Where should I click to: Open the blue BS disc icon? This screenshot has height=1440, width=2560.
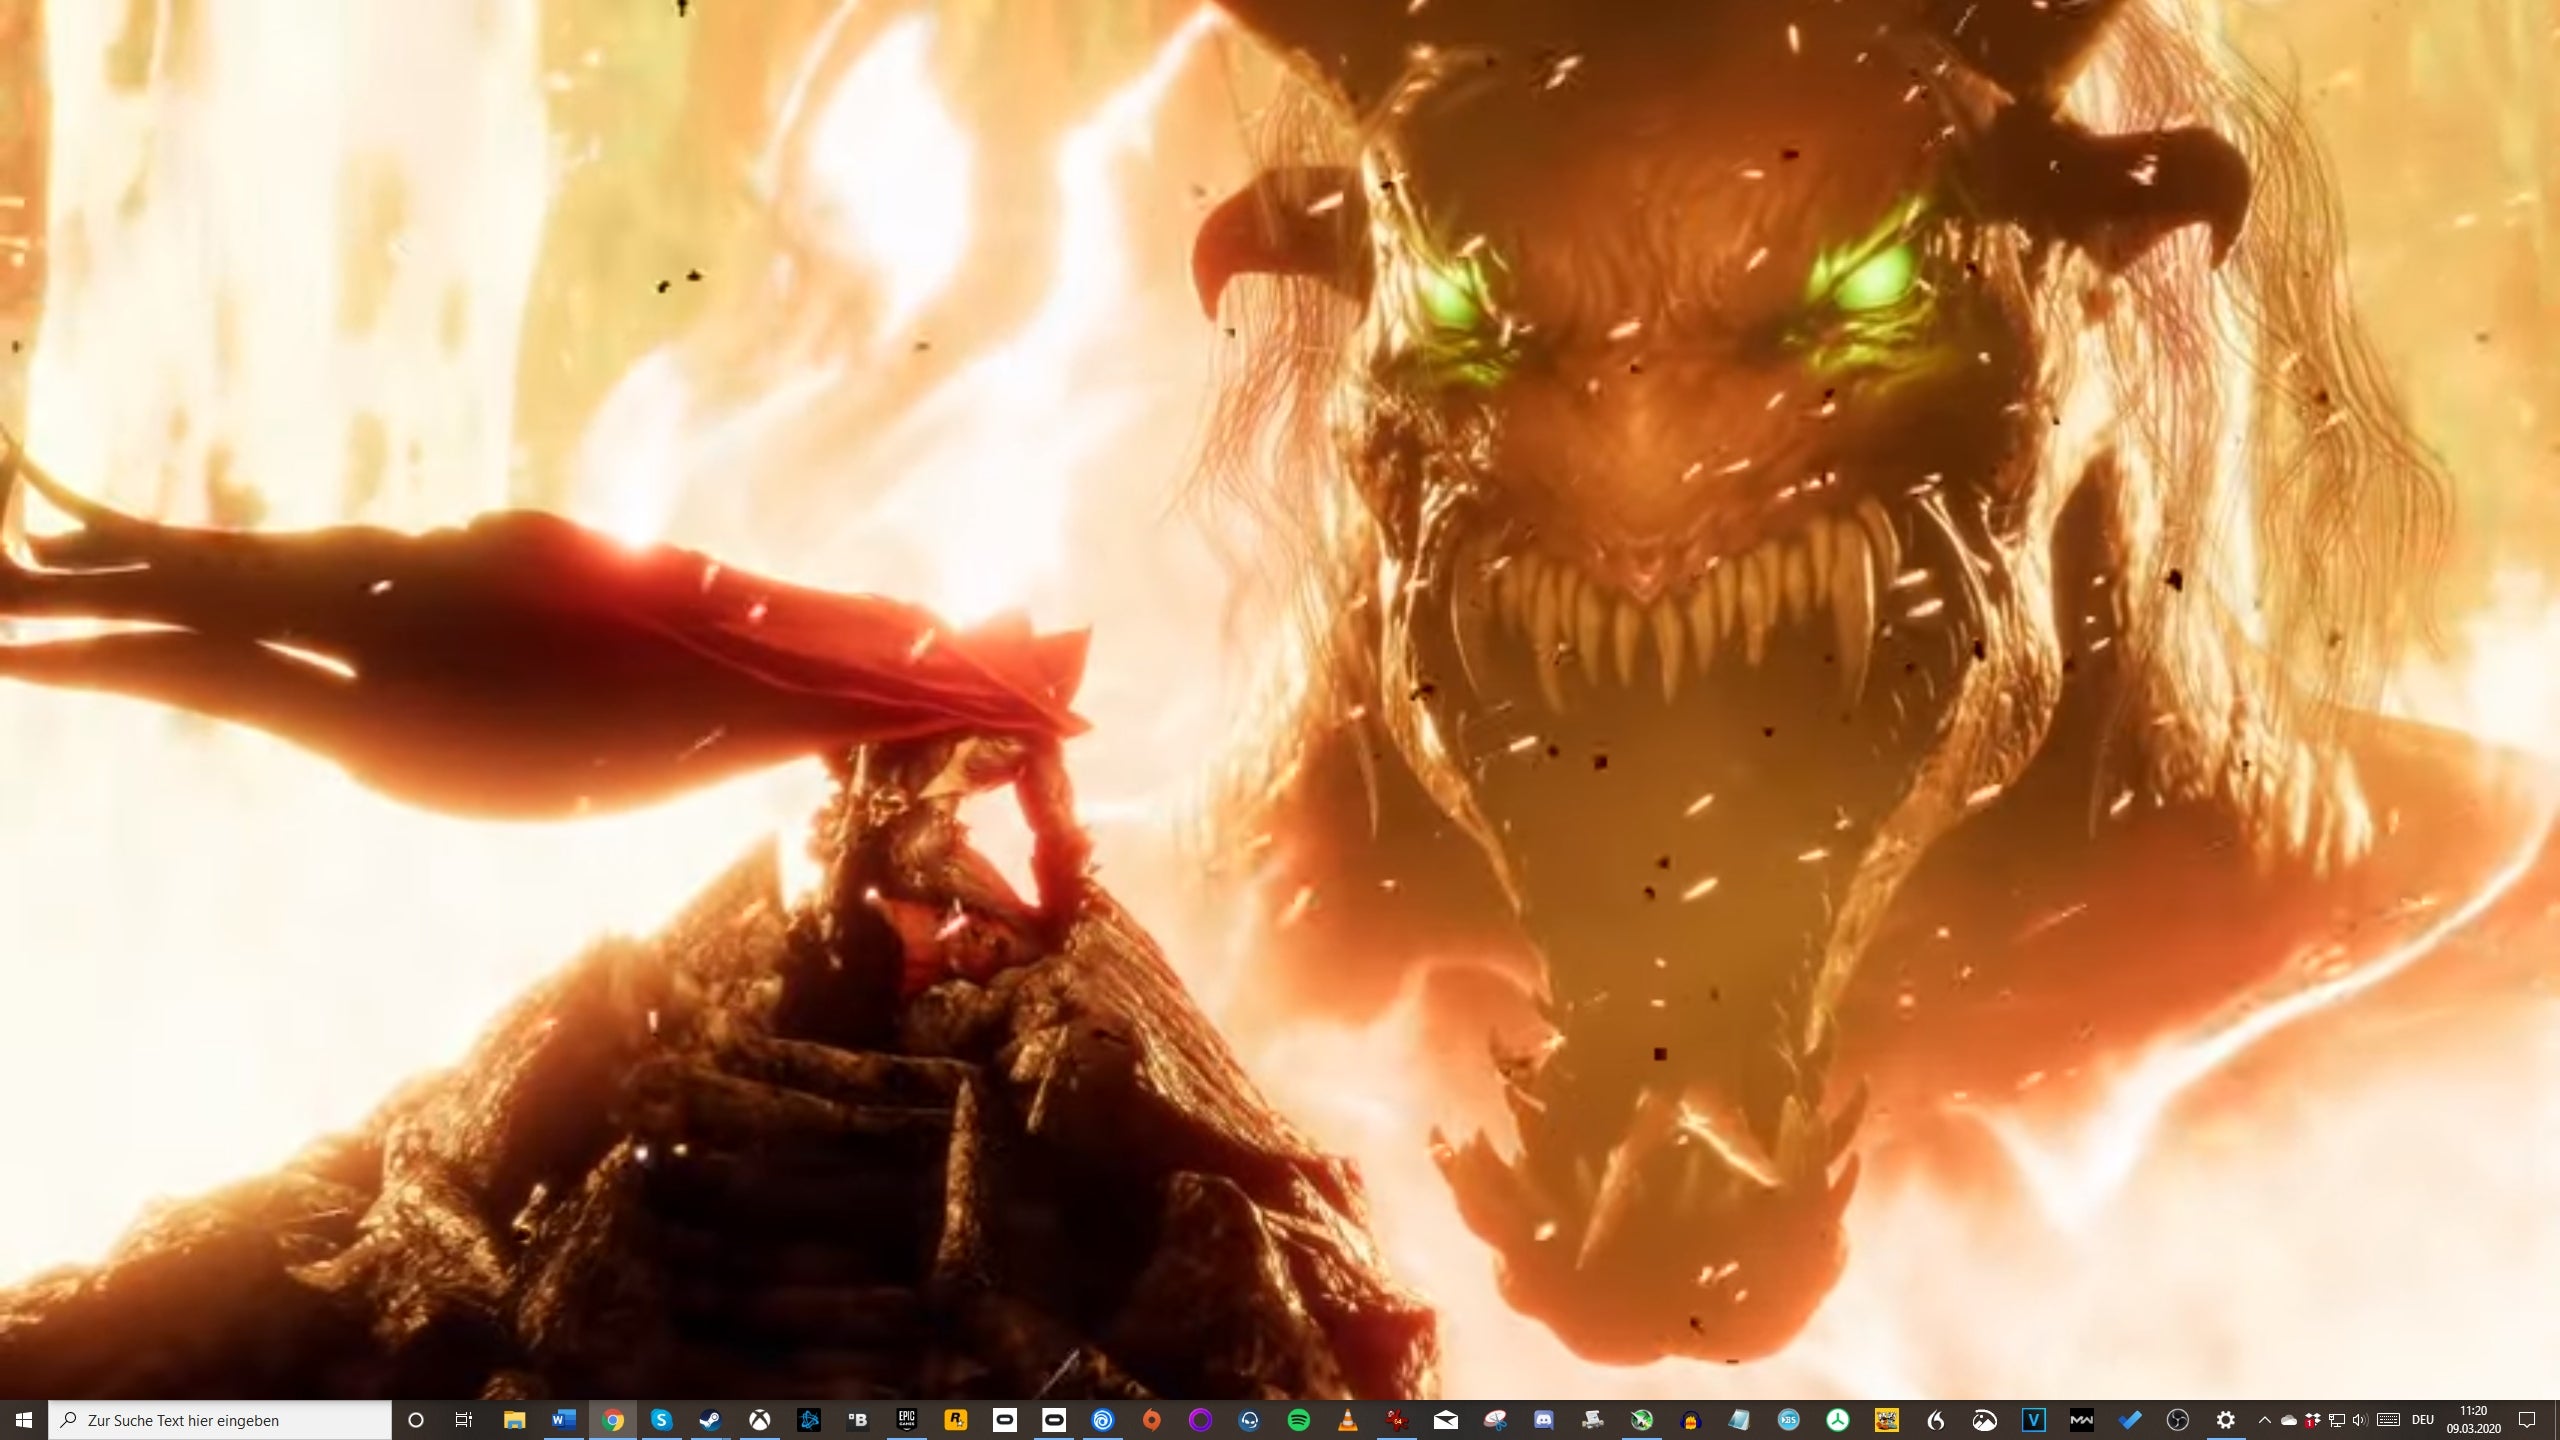pyautogui.click(x=1789, y=1420)
